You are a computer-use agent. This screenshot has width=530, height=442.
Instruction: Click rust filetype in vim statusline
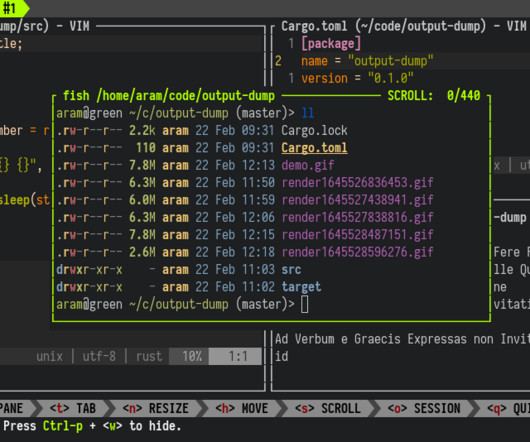pyautogui.click(x=149, y=357)
